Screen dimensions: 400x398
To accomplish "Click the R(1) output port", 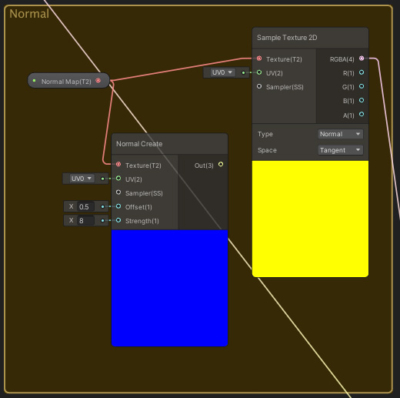I will (x=361, y=73).
